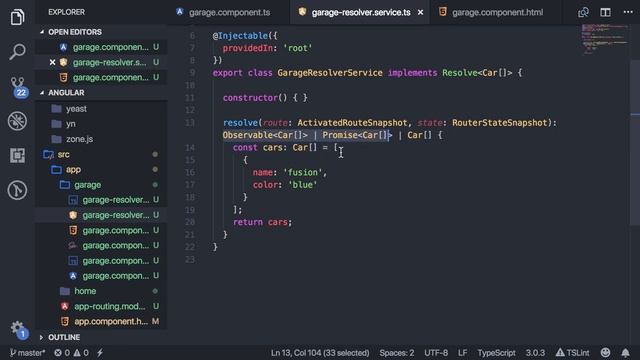Open the editor More Actions menu
Screen dimensions: 640x360
(628, 12)
